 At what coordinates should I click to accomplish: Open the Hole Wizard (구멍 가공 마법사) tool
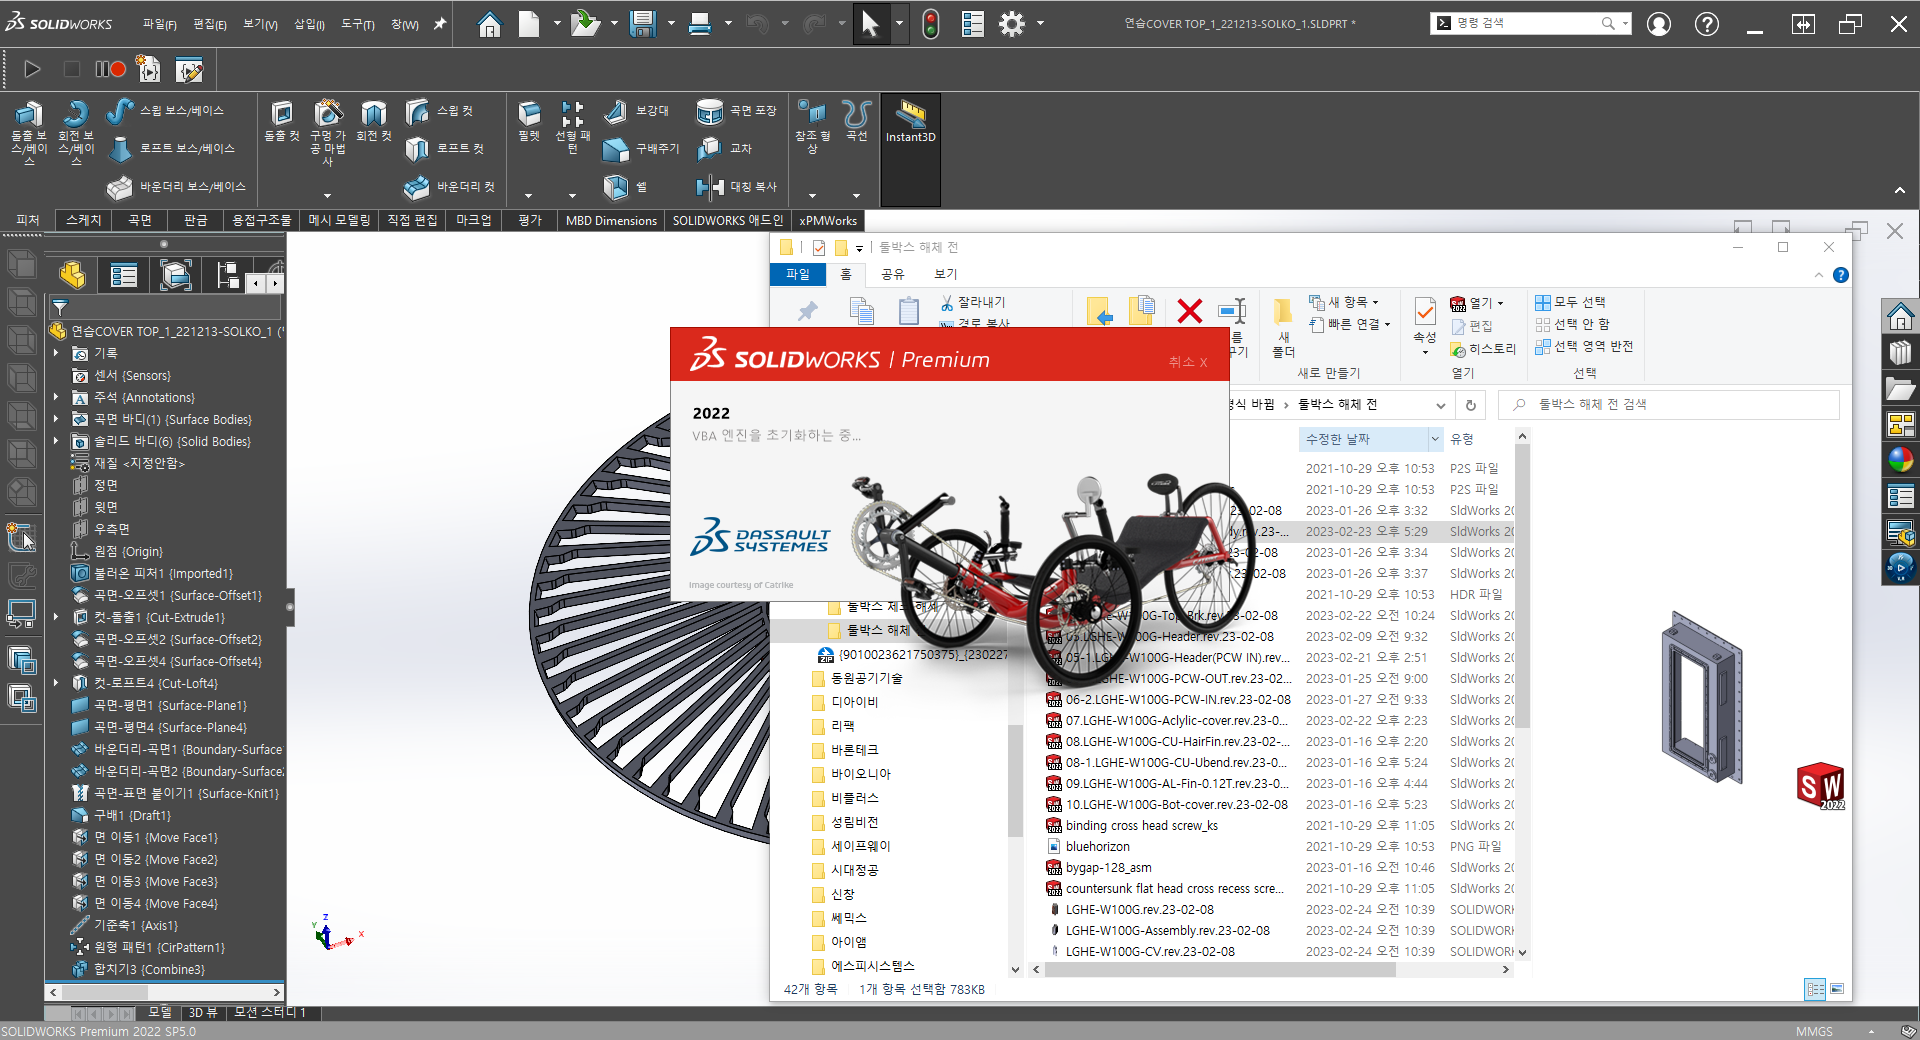pyautogui.click(x=328, y=132)
